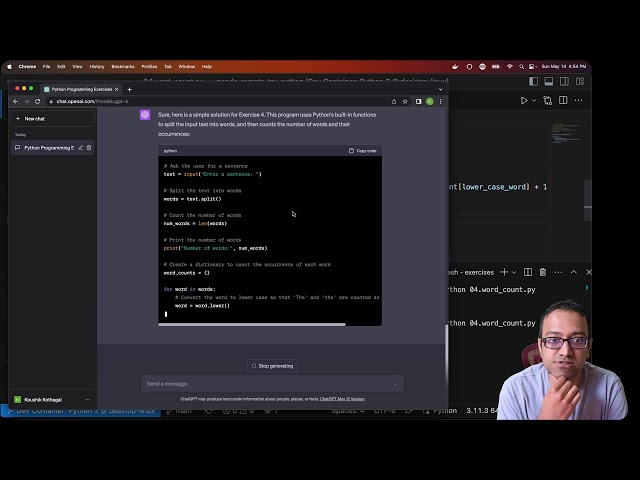The width and height of the screenshot is (640, 480).
Task: Split the VS Code editor right
Action: click(563, 100)
